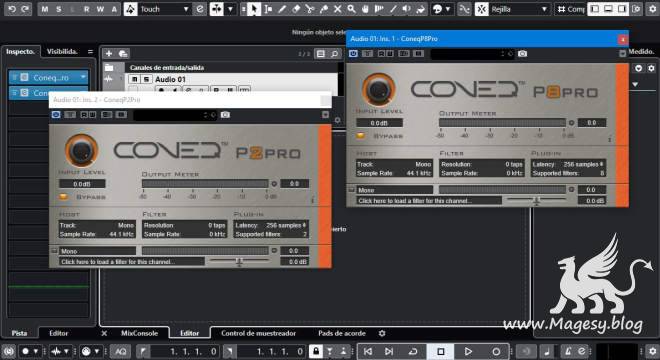This screenshot has width=660, height=360.
Task: Select the Erase tool
Action: click(x=296, y=9)
